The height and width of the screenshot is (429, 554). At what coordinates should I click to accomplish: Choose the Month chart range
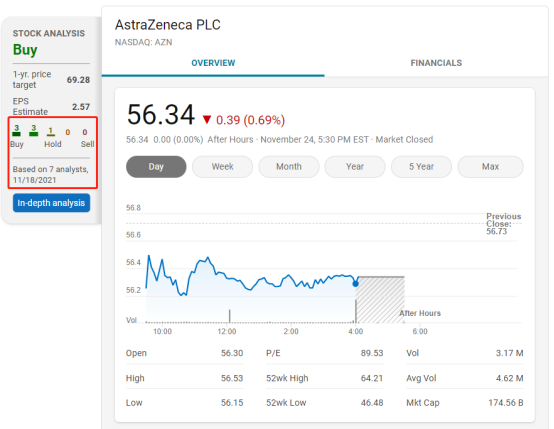click(x=289, y=167)
